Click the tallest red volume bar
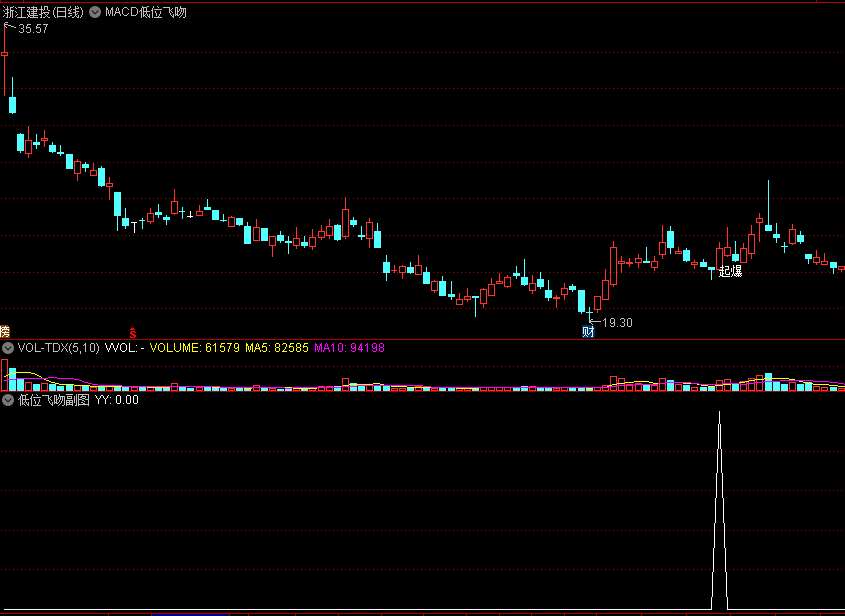Viewport: 845px width, 616px height. click(x=4, y=375)
